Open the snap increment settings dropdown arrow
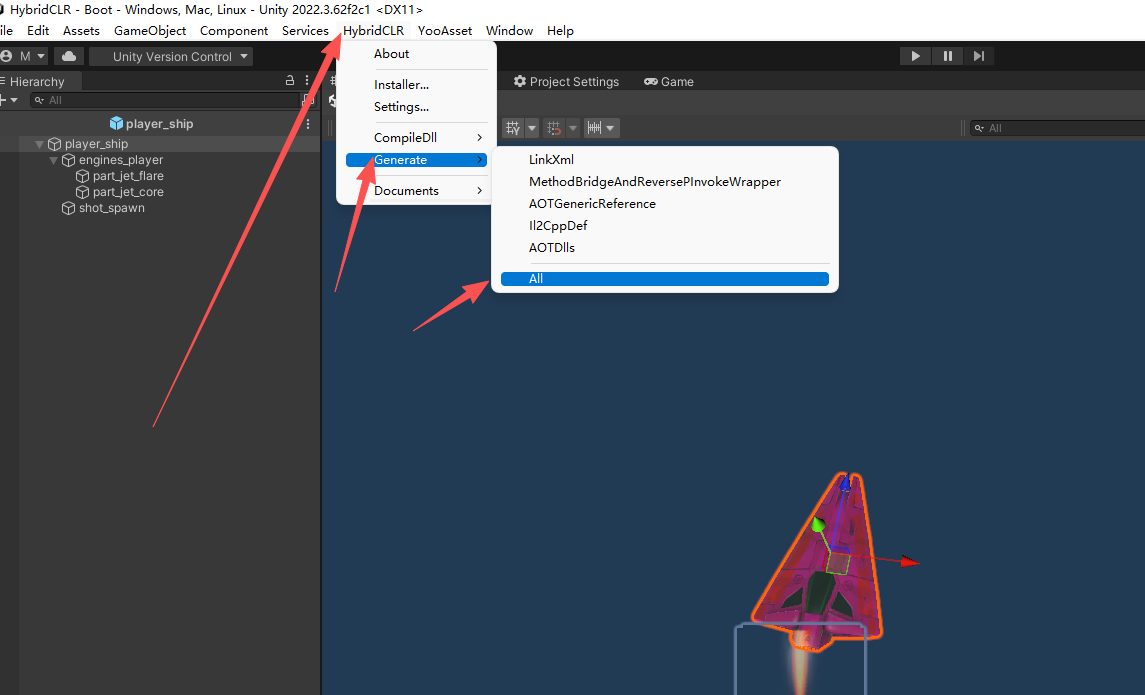The image size is (1145, 695). pyautogui.click(x=572, y=128)
